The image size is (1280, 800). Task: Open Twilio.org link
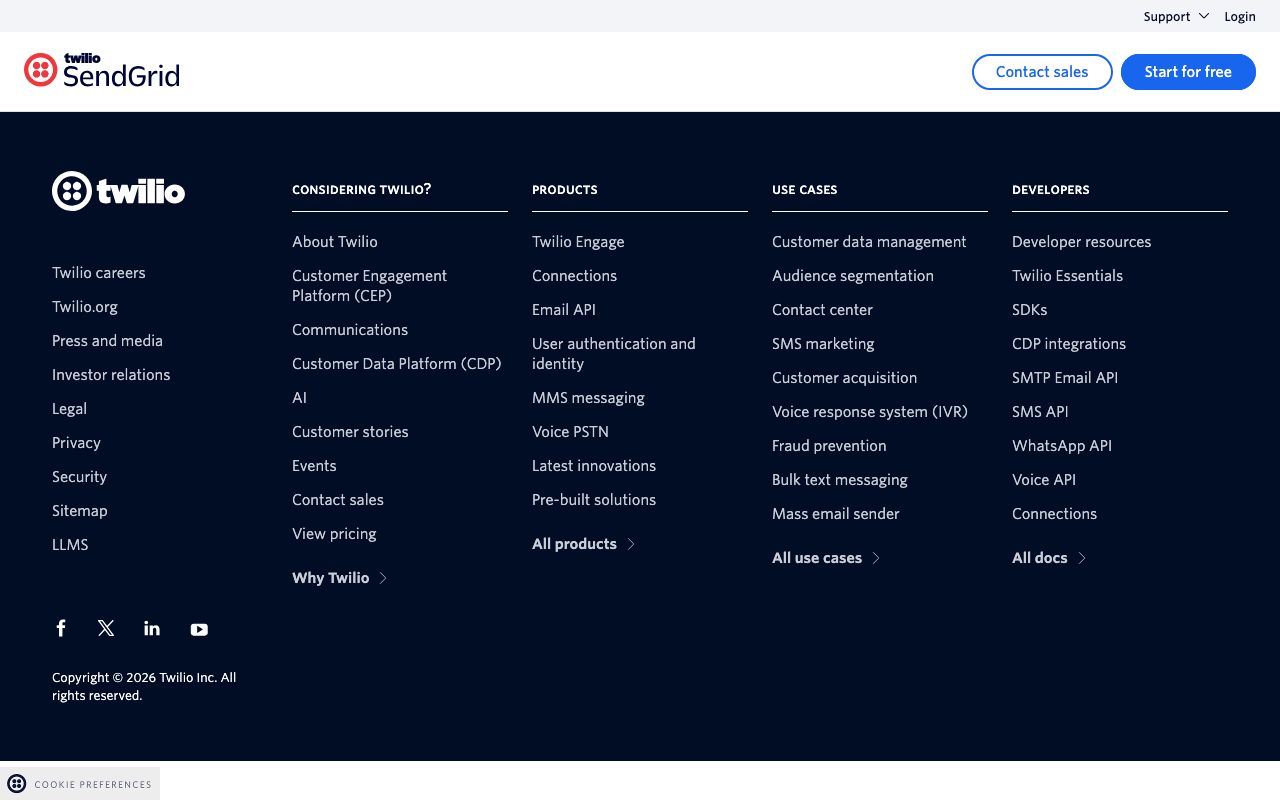pos(85,307)
